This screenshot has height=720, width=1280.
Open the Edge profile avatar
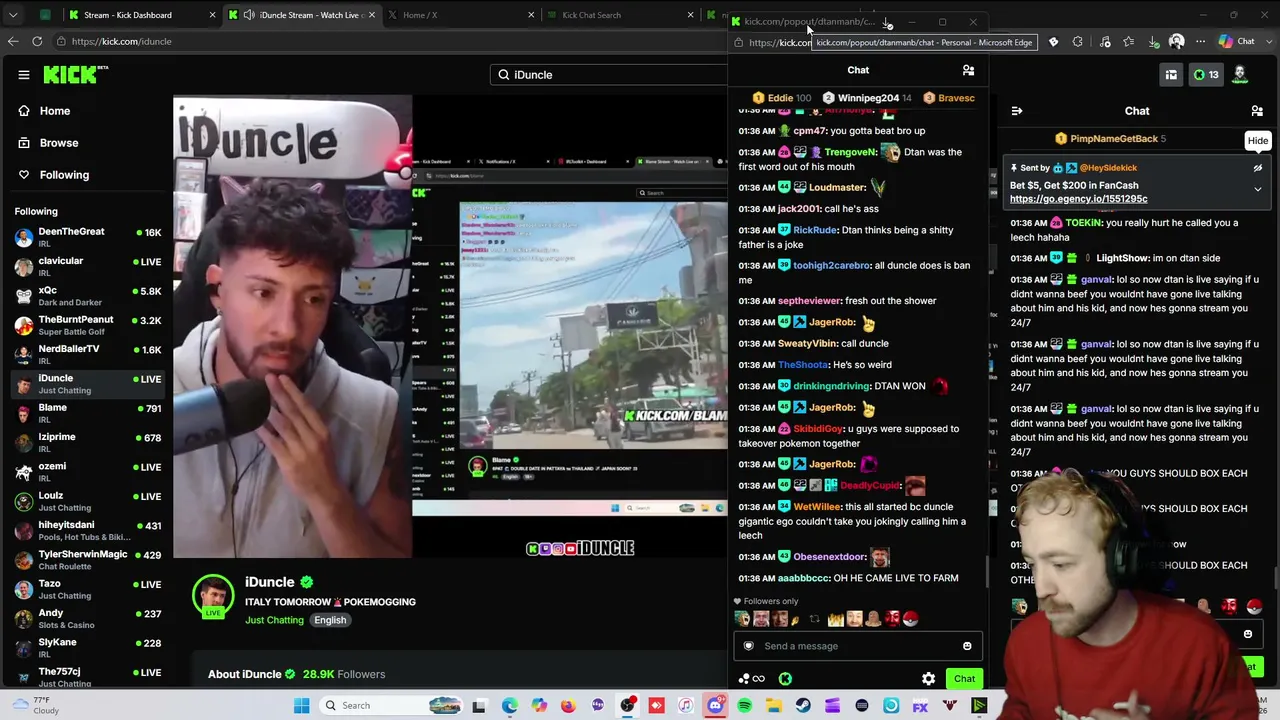tap(1177, 42)
